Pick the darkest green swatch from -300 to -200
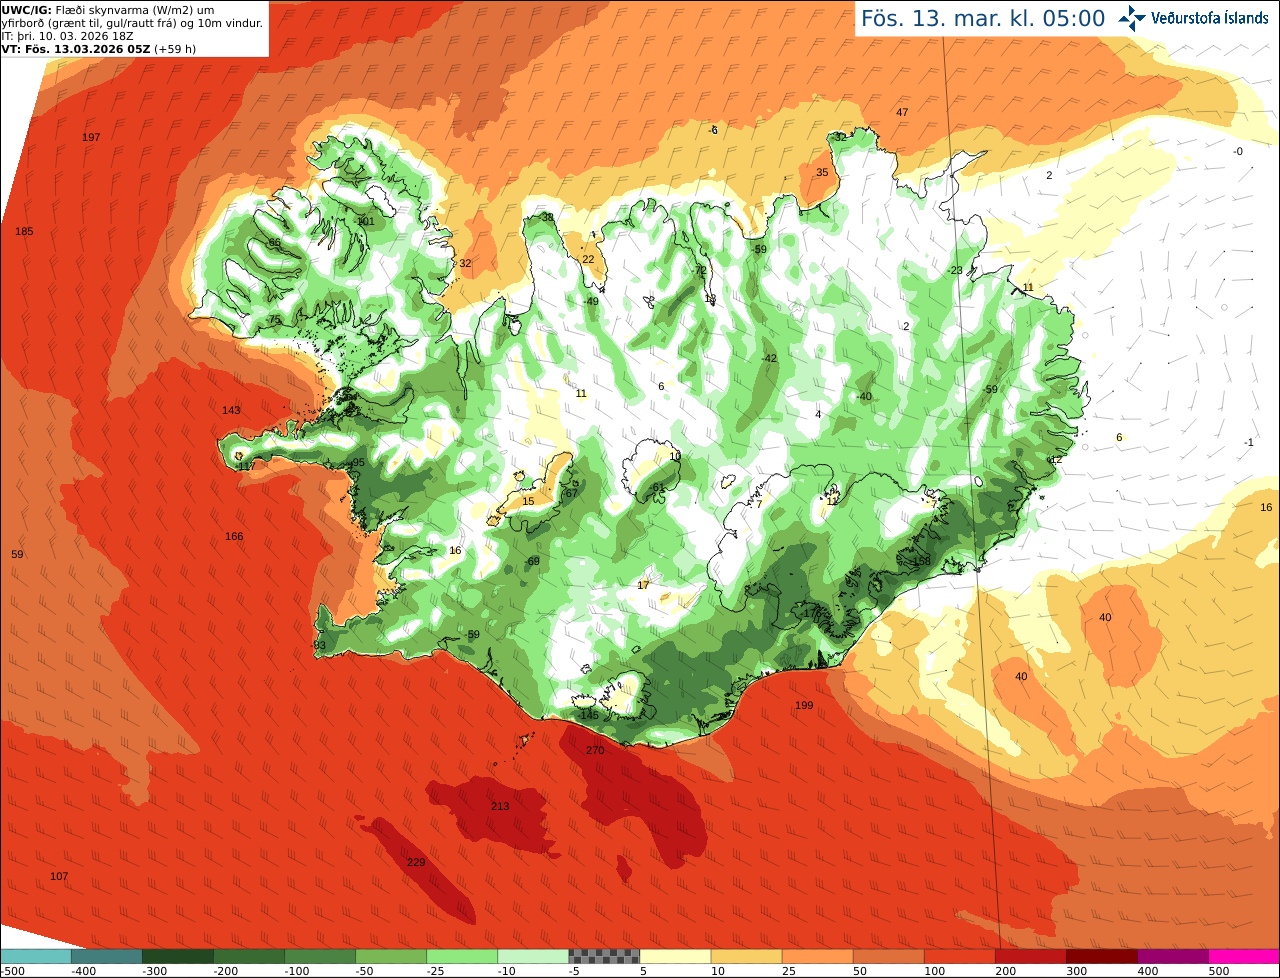This screenshot has width=1280, height=978. click(178, 957)
